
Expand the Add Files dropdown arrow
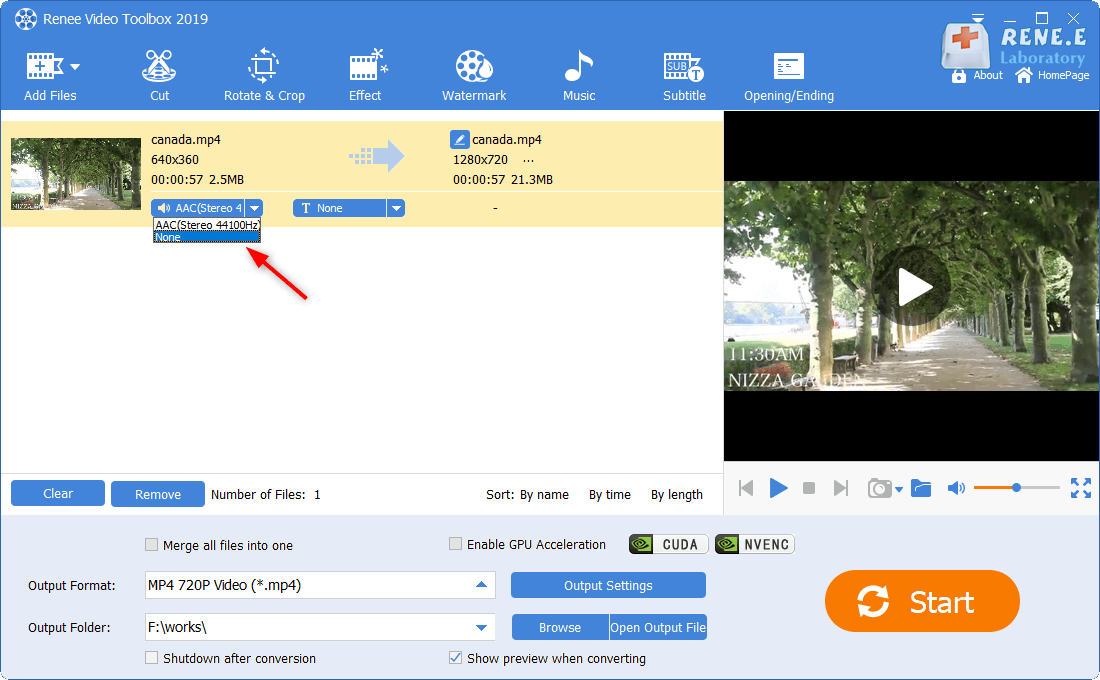point(75,67)
